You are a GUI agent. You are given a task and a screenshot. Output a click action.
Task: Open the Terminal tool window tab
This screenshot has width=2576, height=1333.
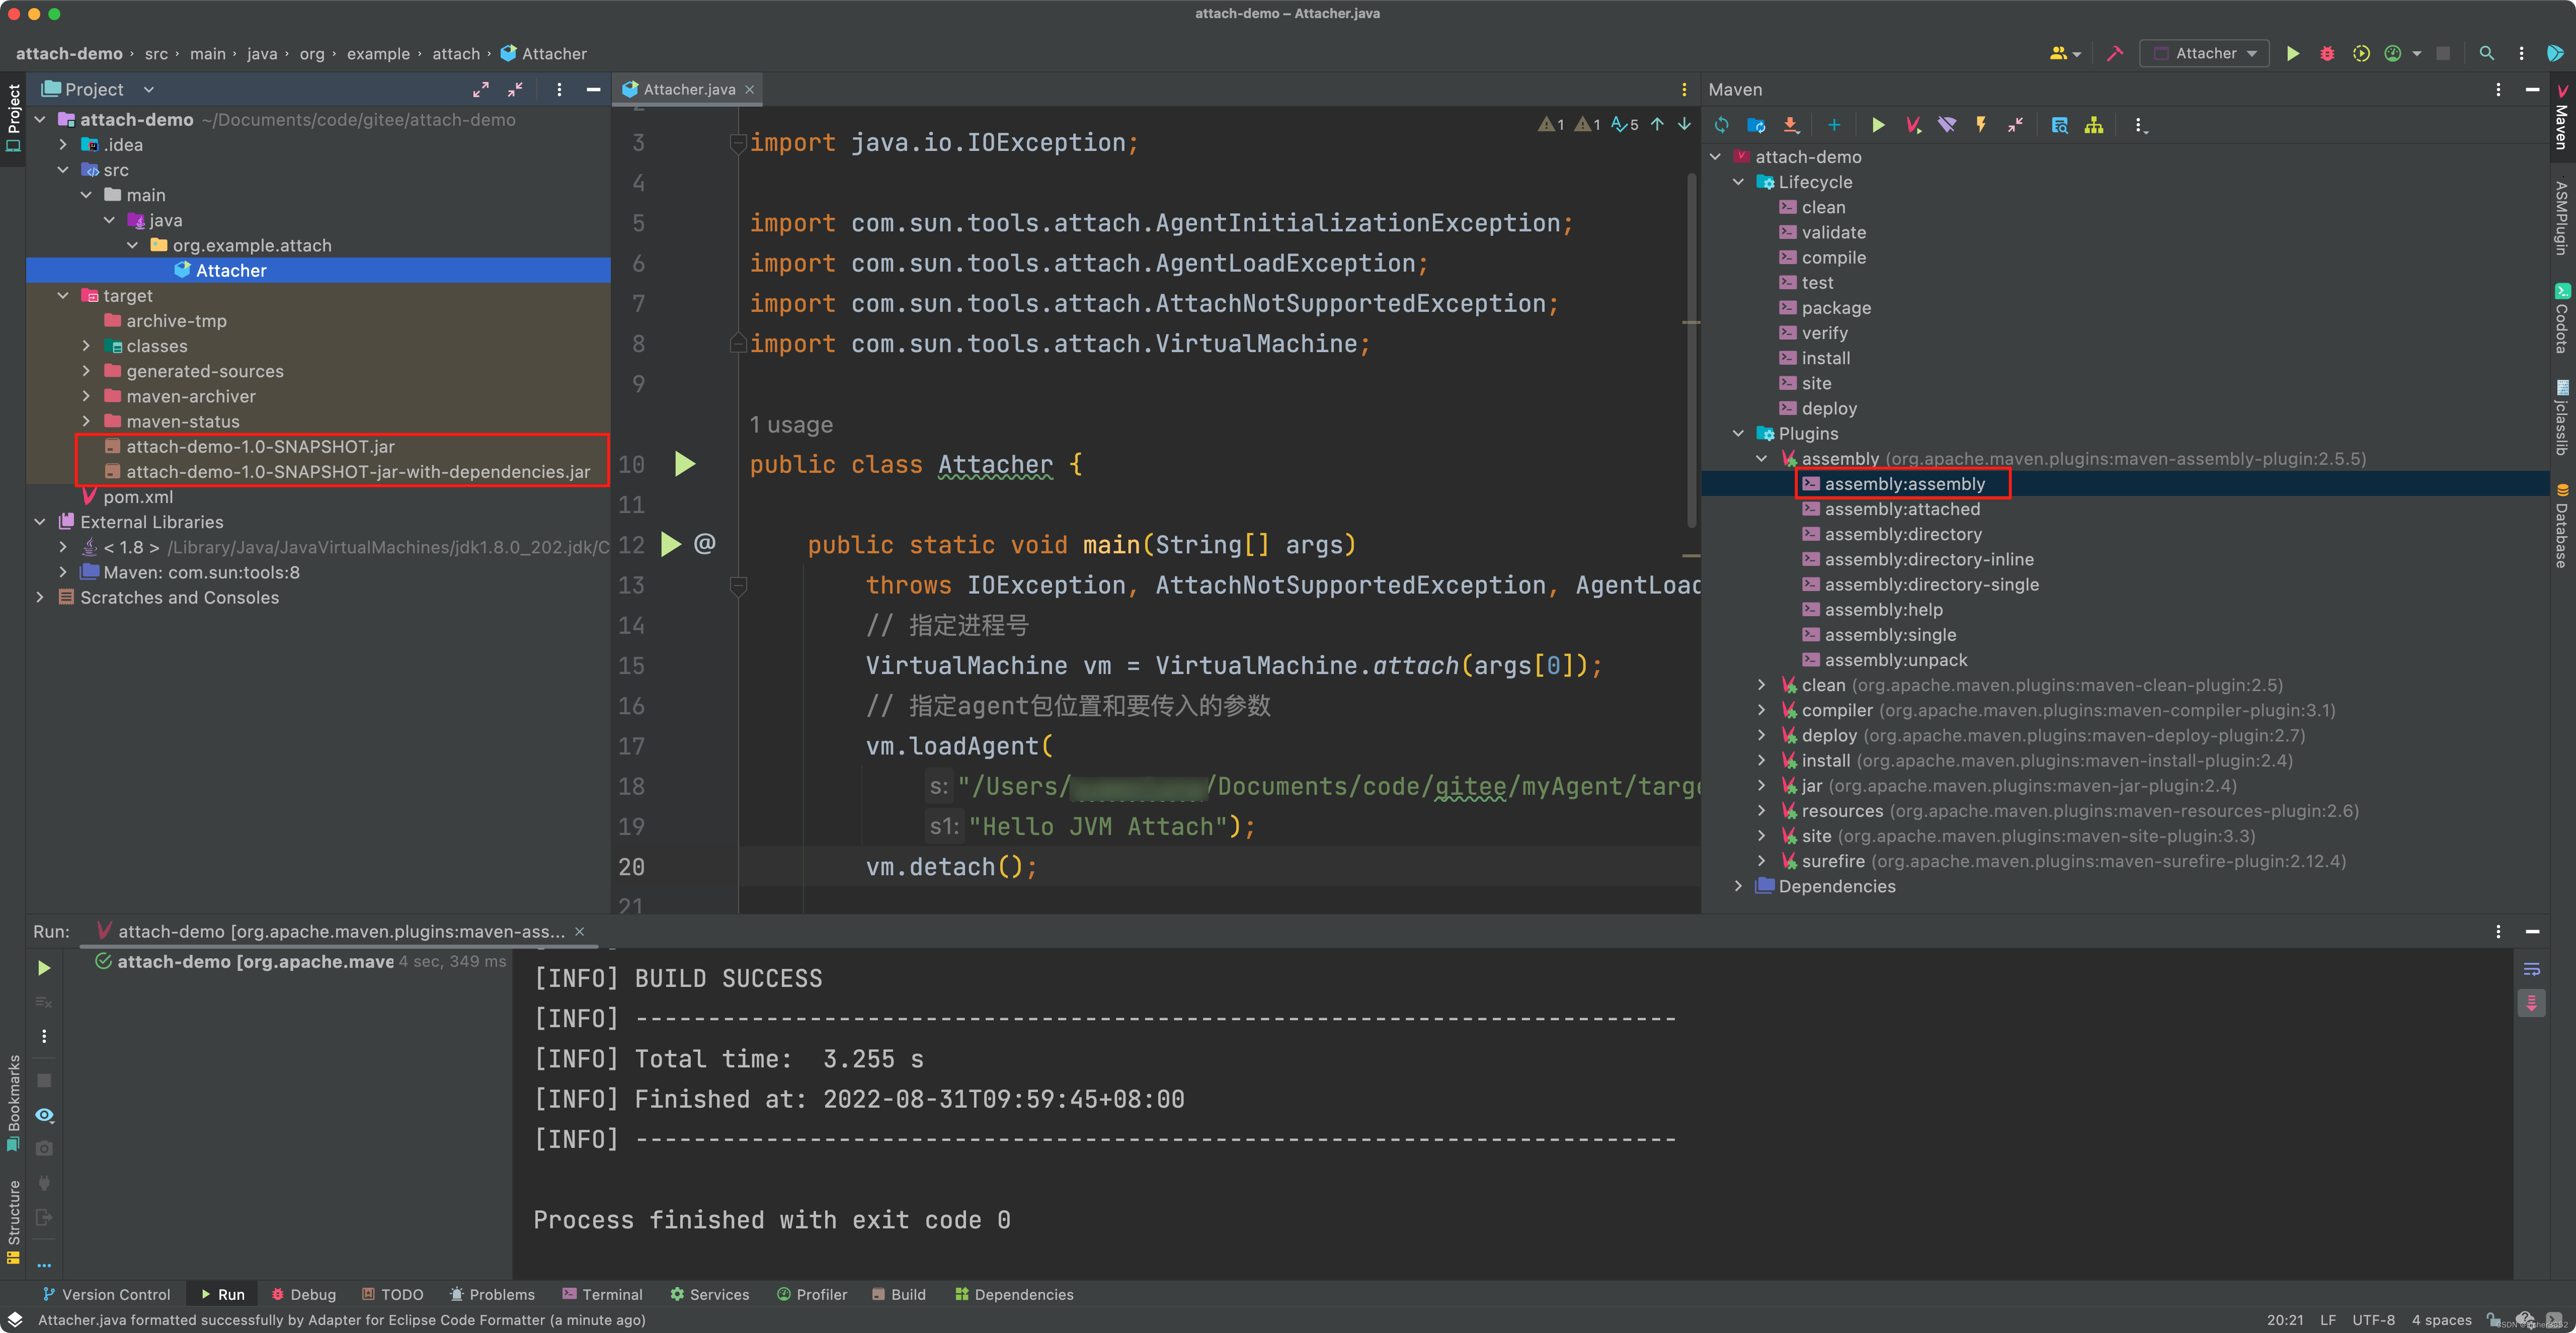(602, 1294)
